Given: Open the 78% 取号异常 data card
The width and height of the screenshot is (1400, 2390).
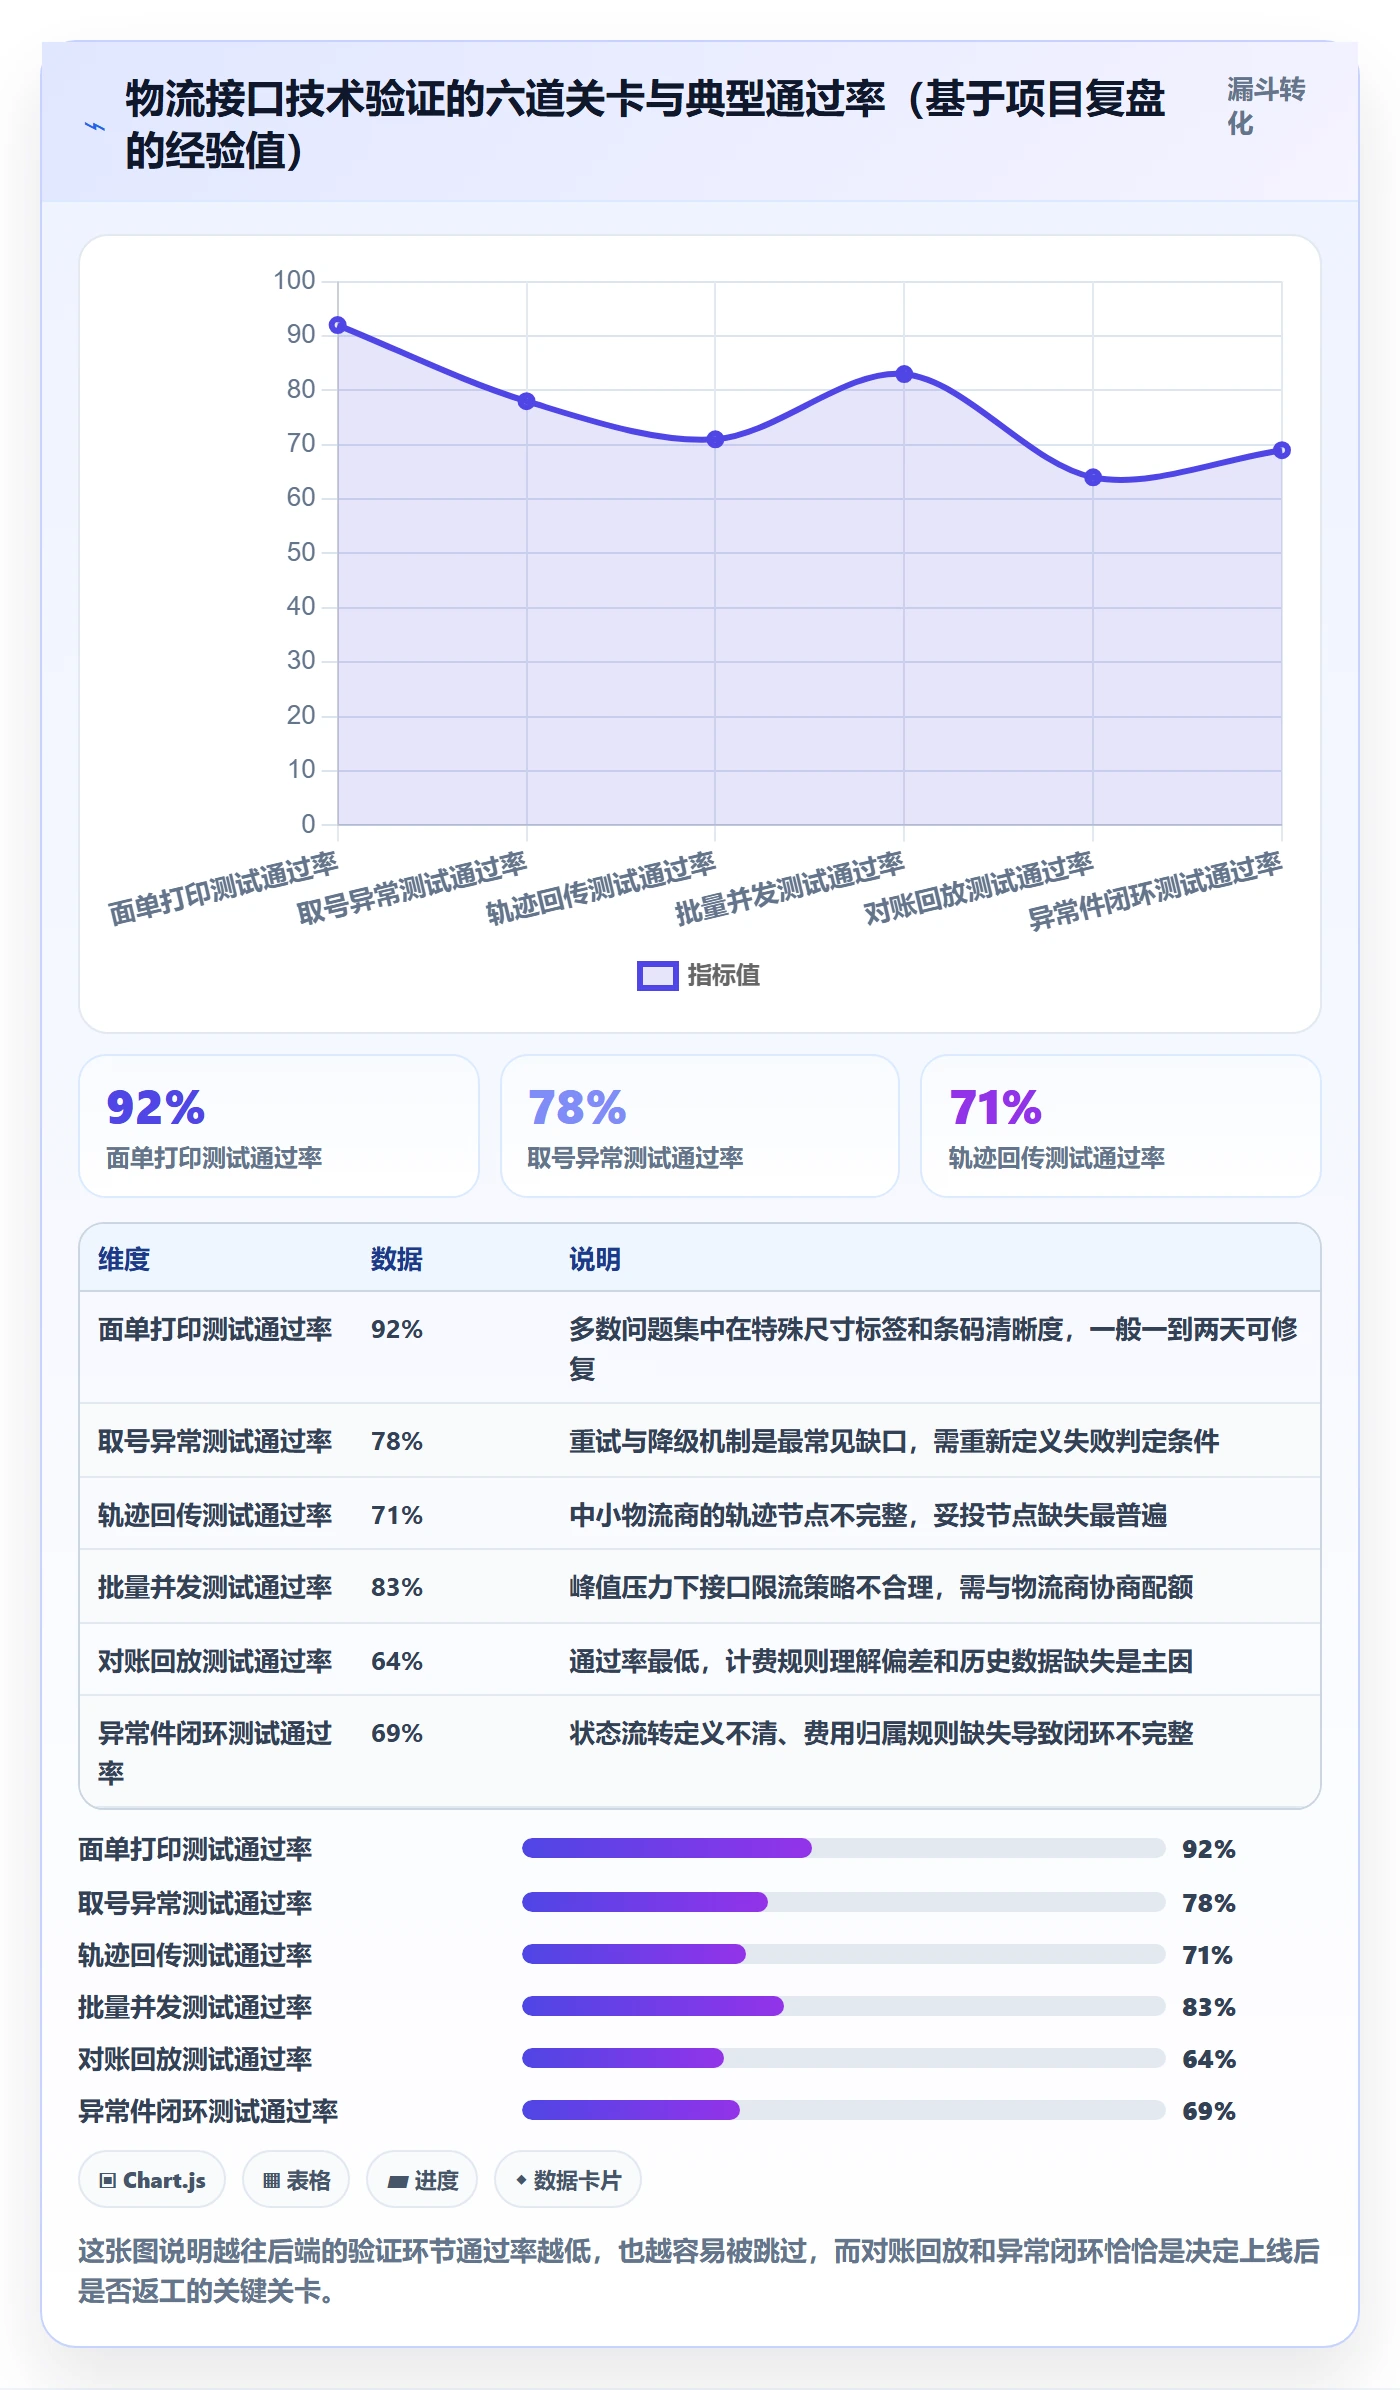Looking at the screenshot, I should (x=700, y=1126).
